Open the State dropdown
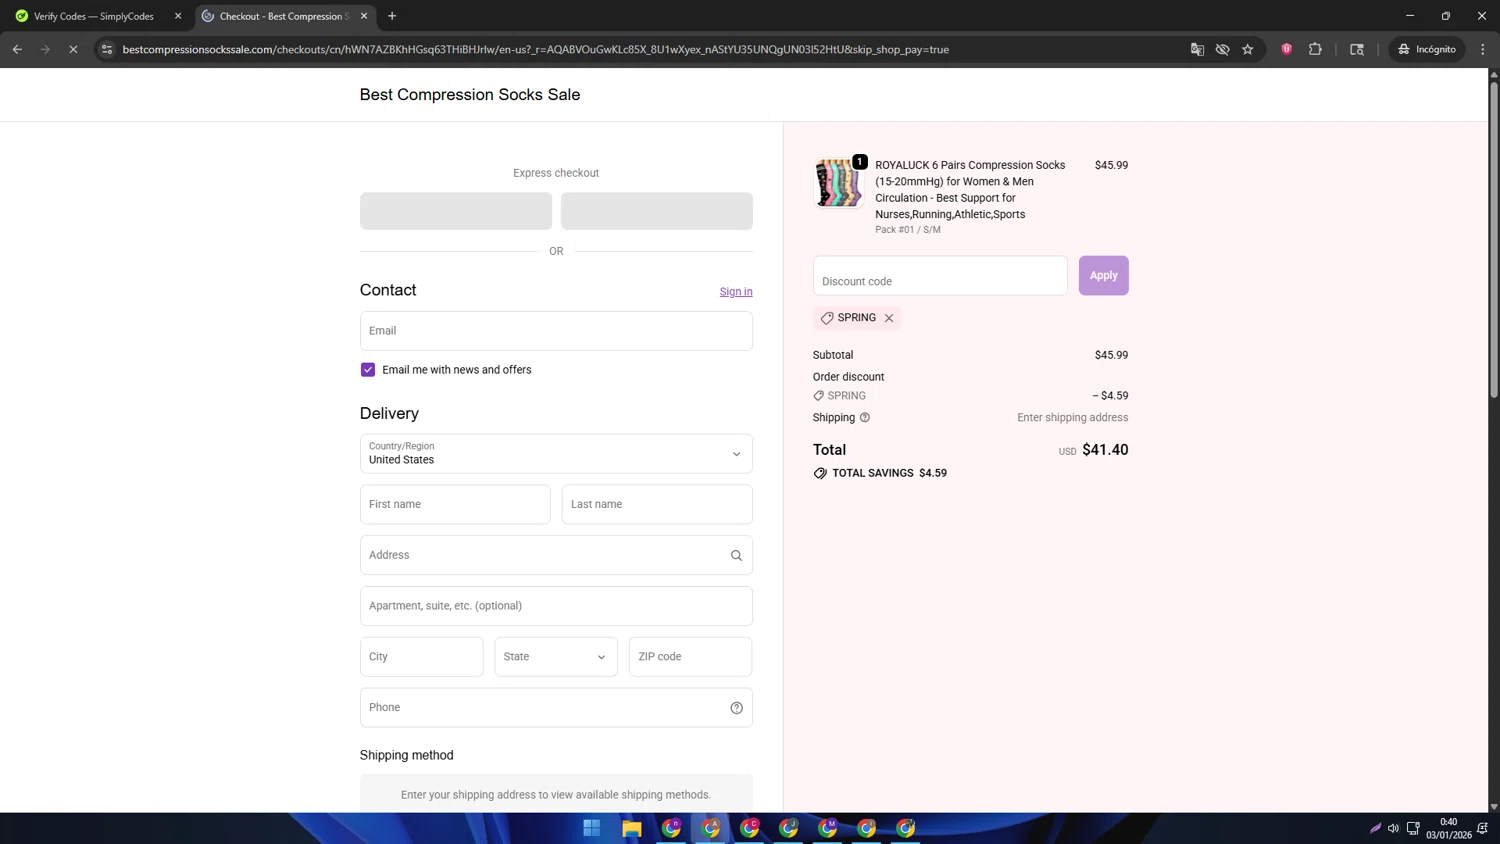Screen dimensions: 1500x844 coord(556,657)
